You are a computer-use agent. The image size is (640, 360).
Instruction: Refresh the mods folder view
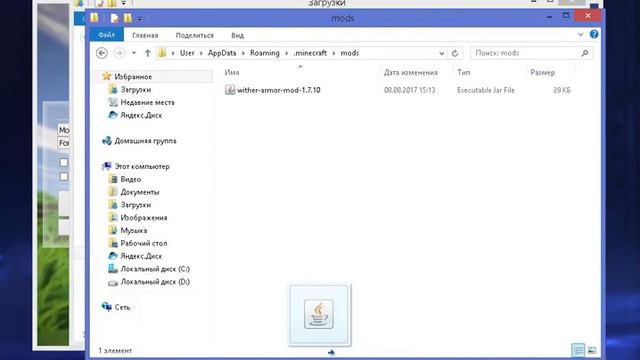pyautogui.click(x=455, y=53)
